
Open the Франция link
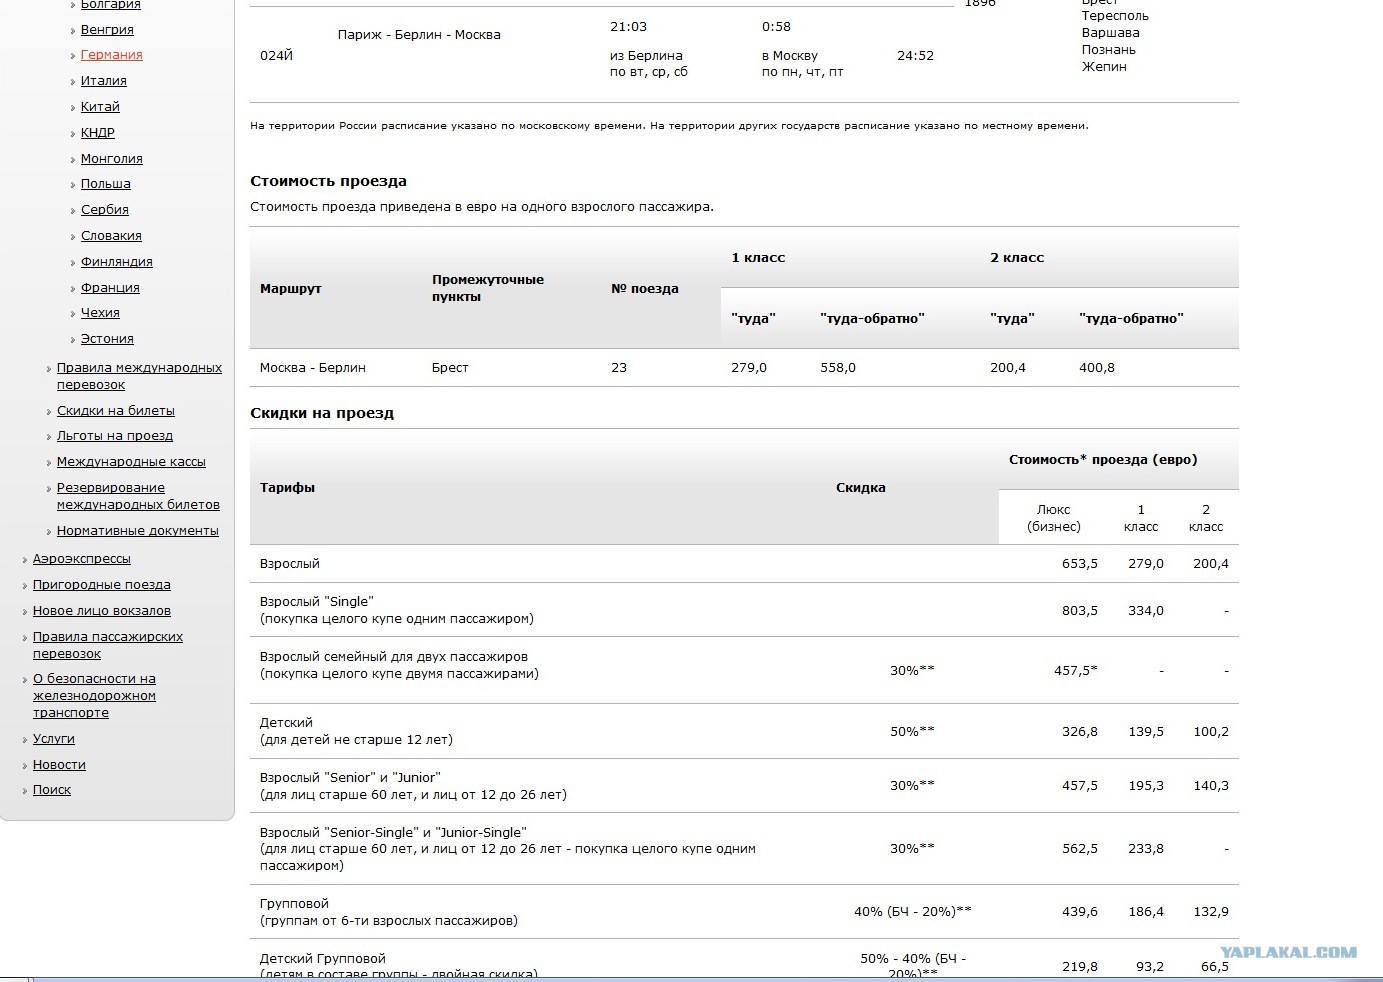[110, 288]
